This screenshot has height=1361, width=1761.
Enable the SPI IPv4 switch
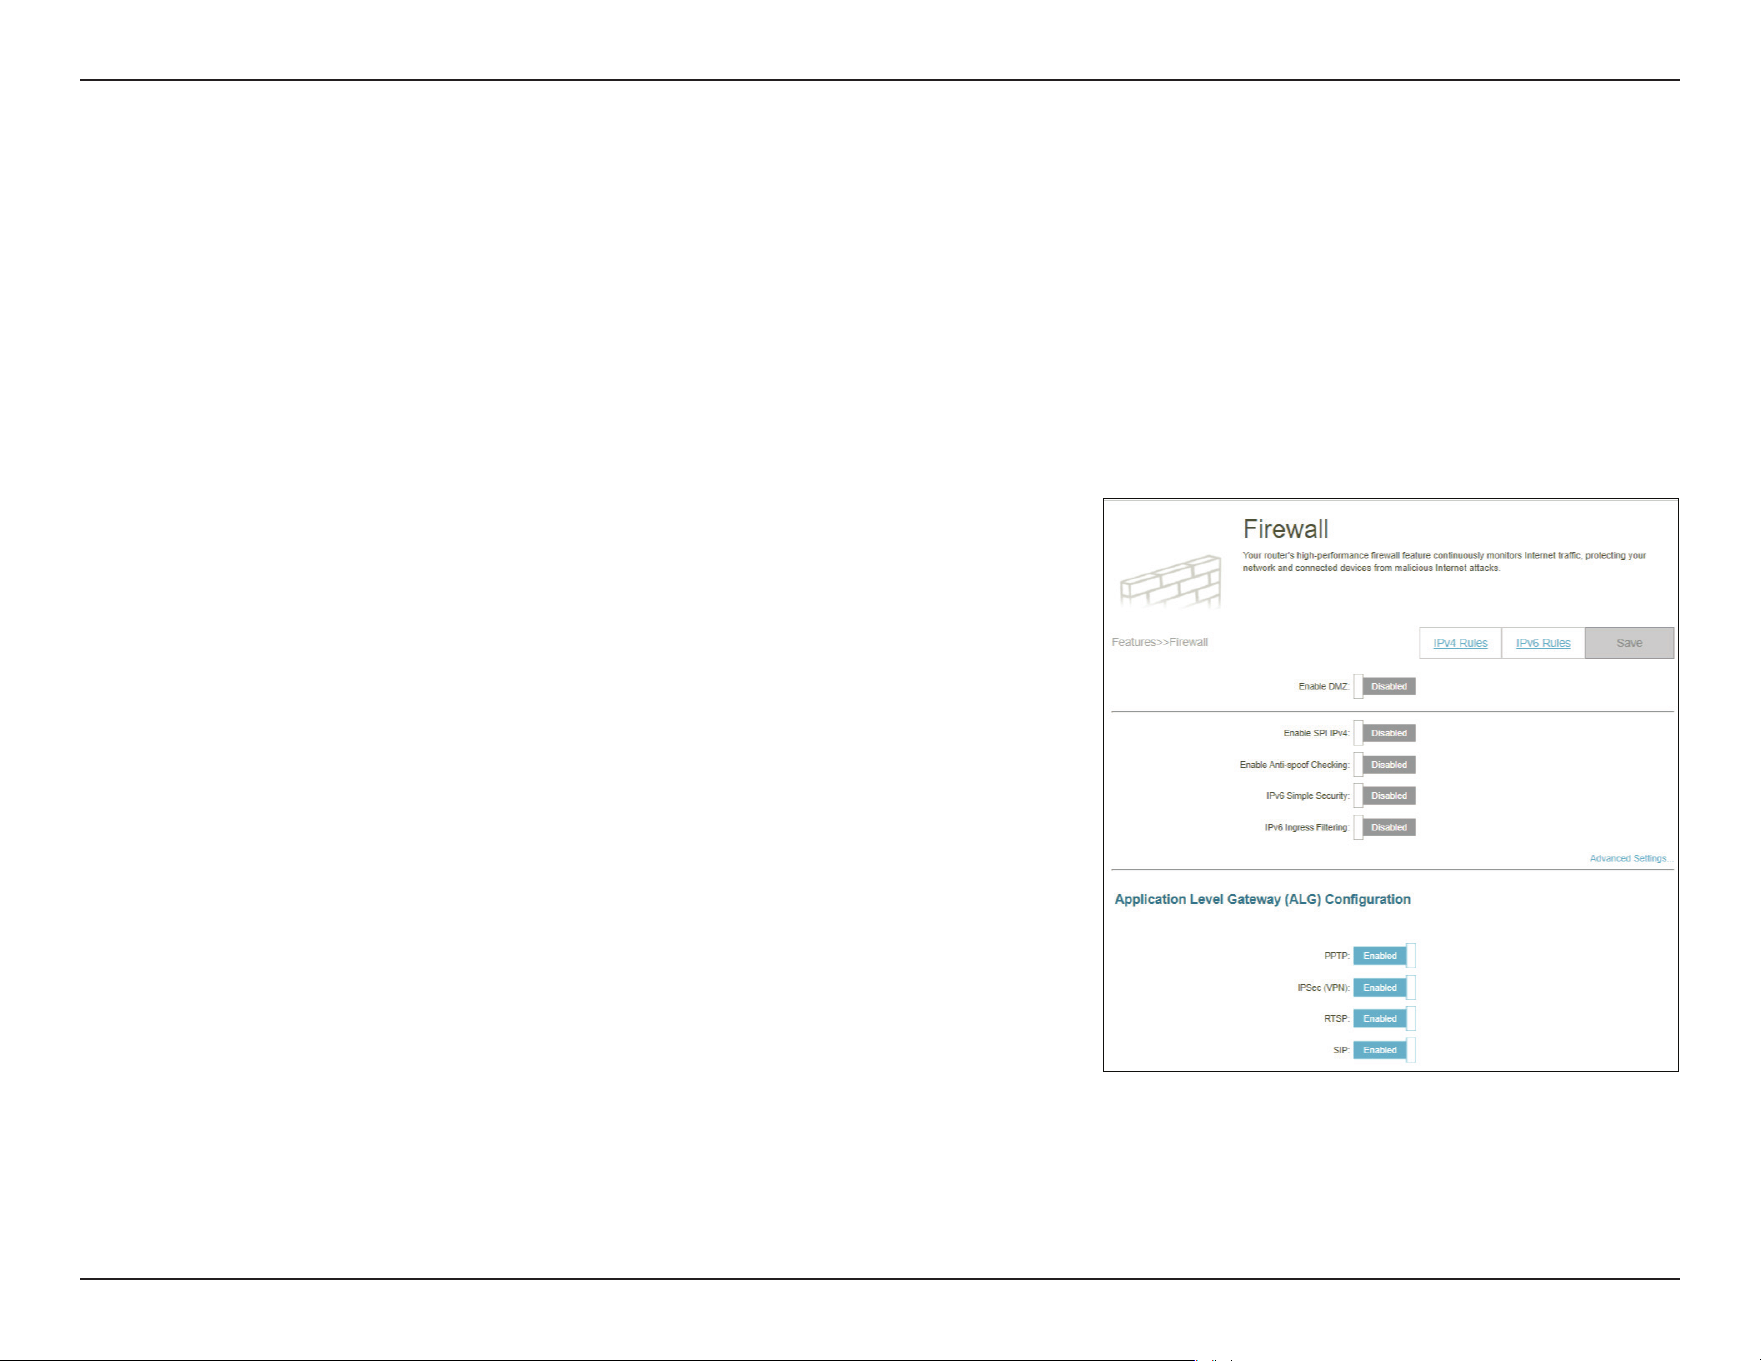(1385, 734)
